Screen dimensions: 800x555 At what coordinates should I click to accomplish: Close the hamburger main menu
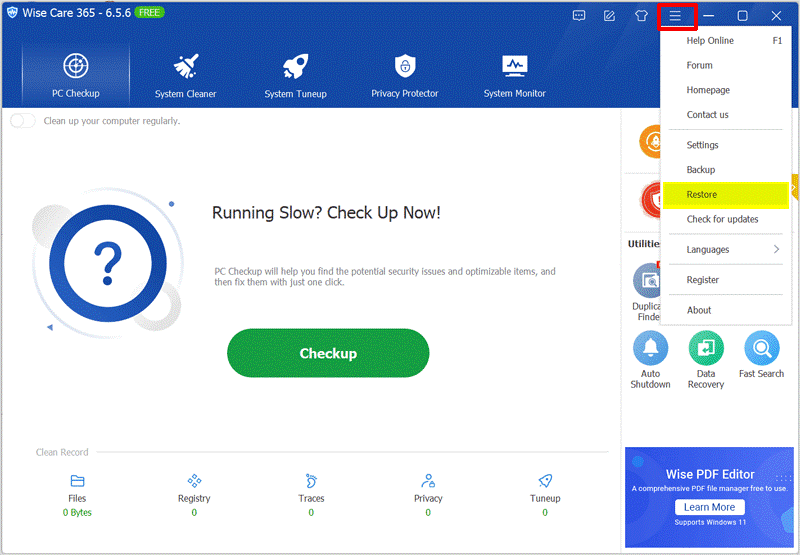pyautogui.click(x=676, y=16)
